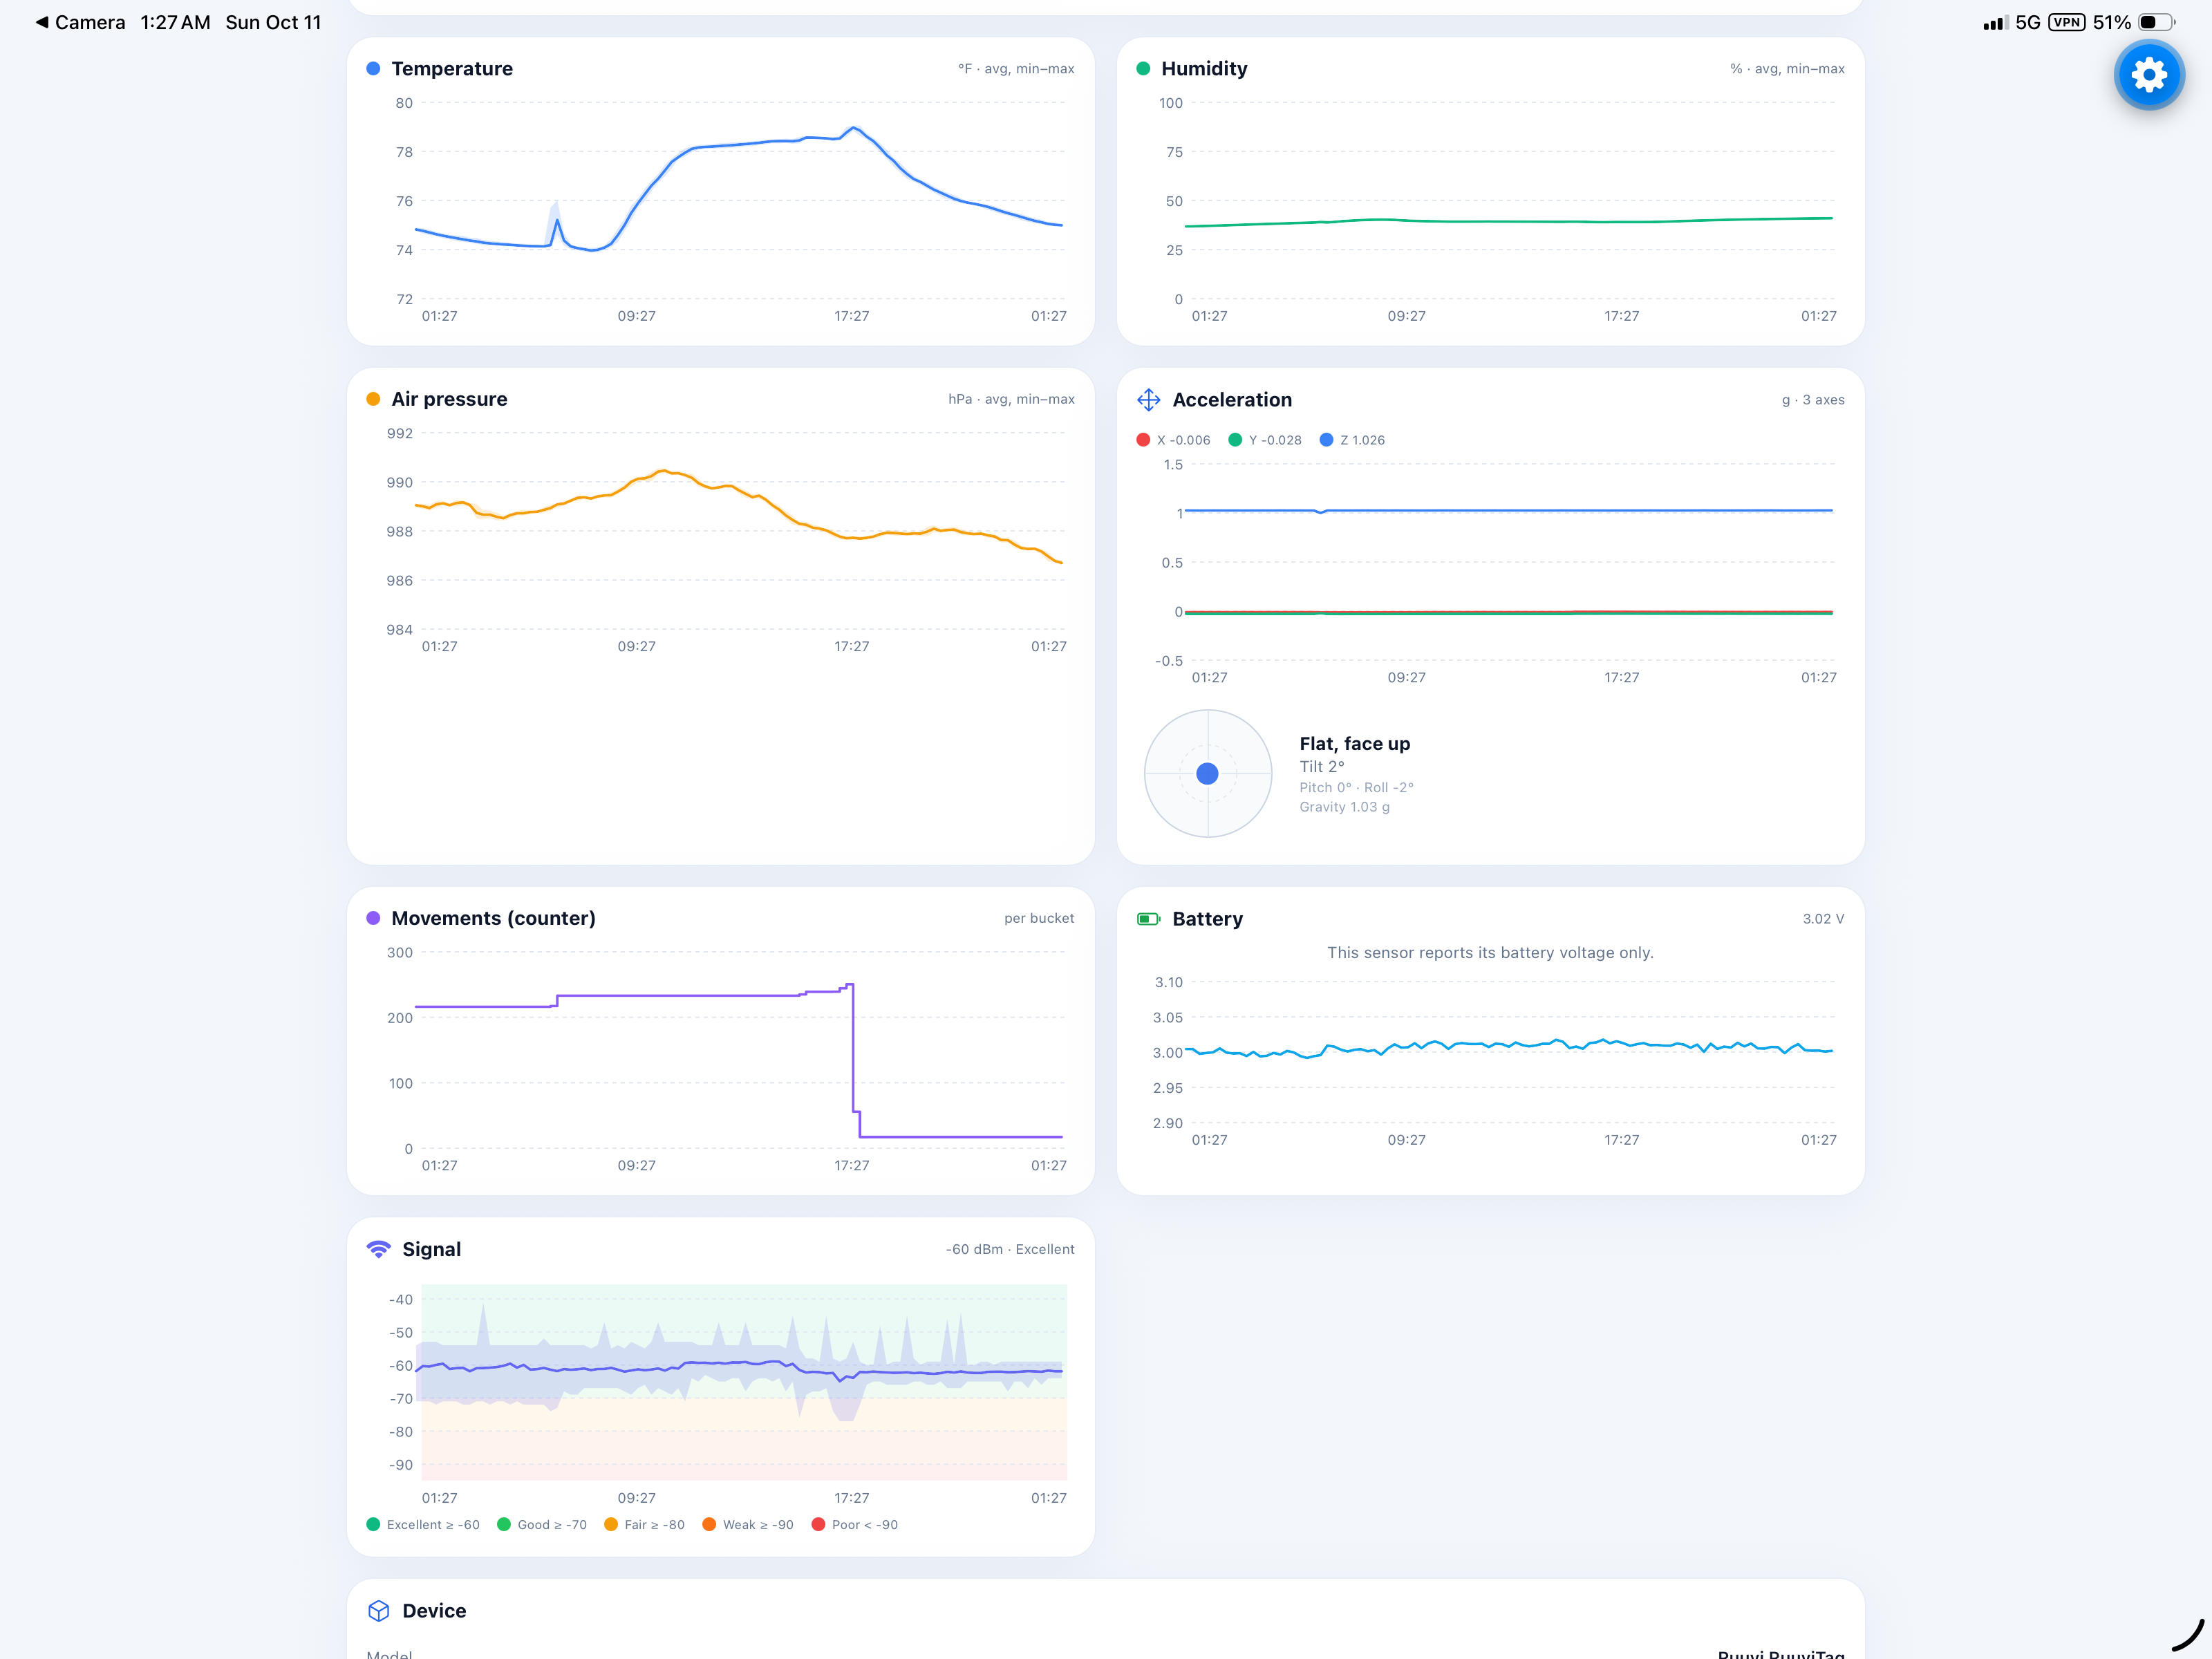Click the 'g · 3 axes' label

[1813, 400]
